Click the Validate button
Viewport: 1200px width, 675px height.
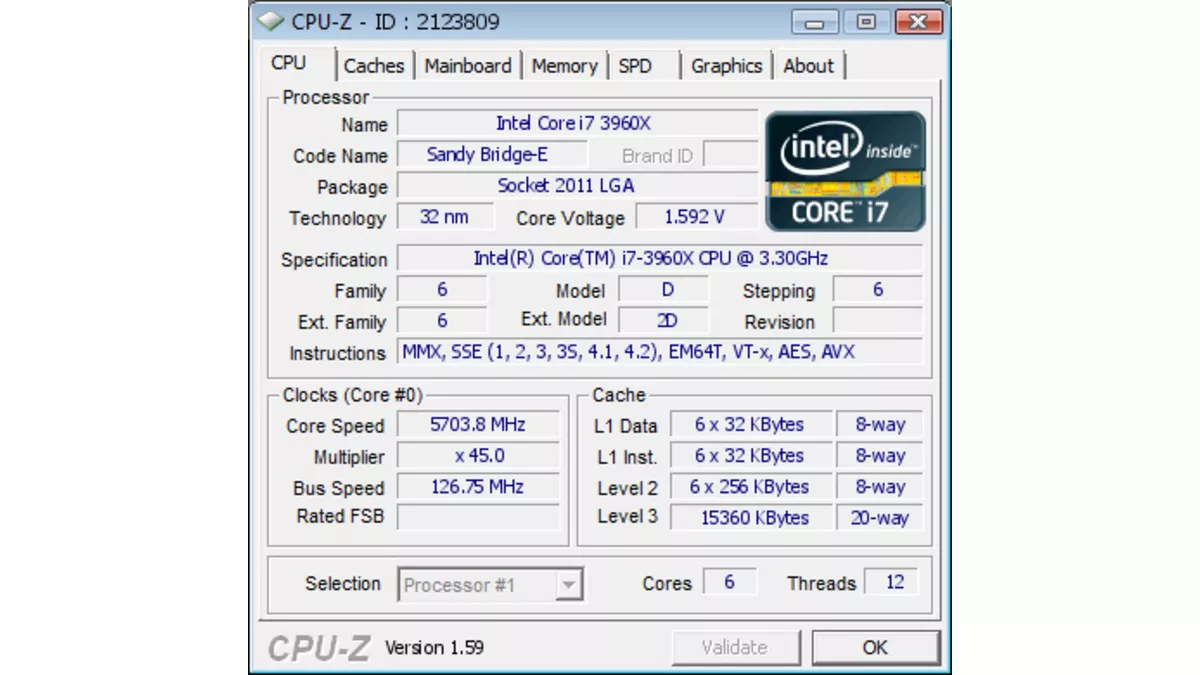[x=735, y=648]
